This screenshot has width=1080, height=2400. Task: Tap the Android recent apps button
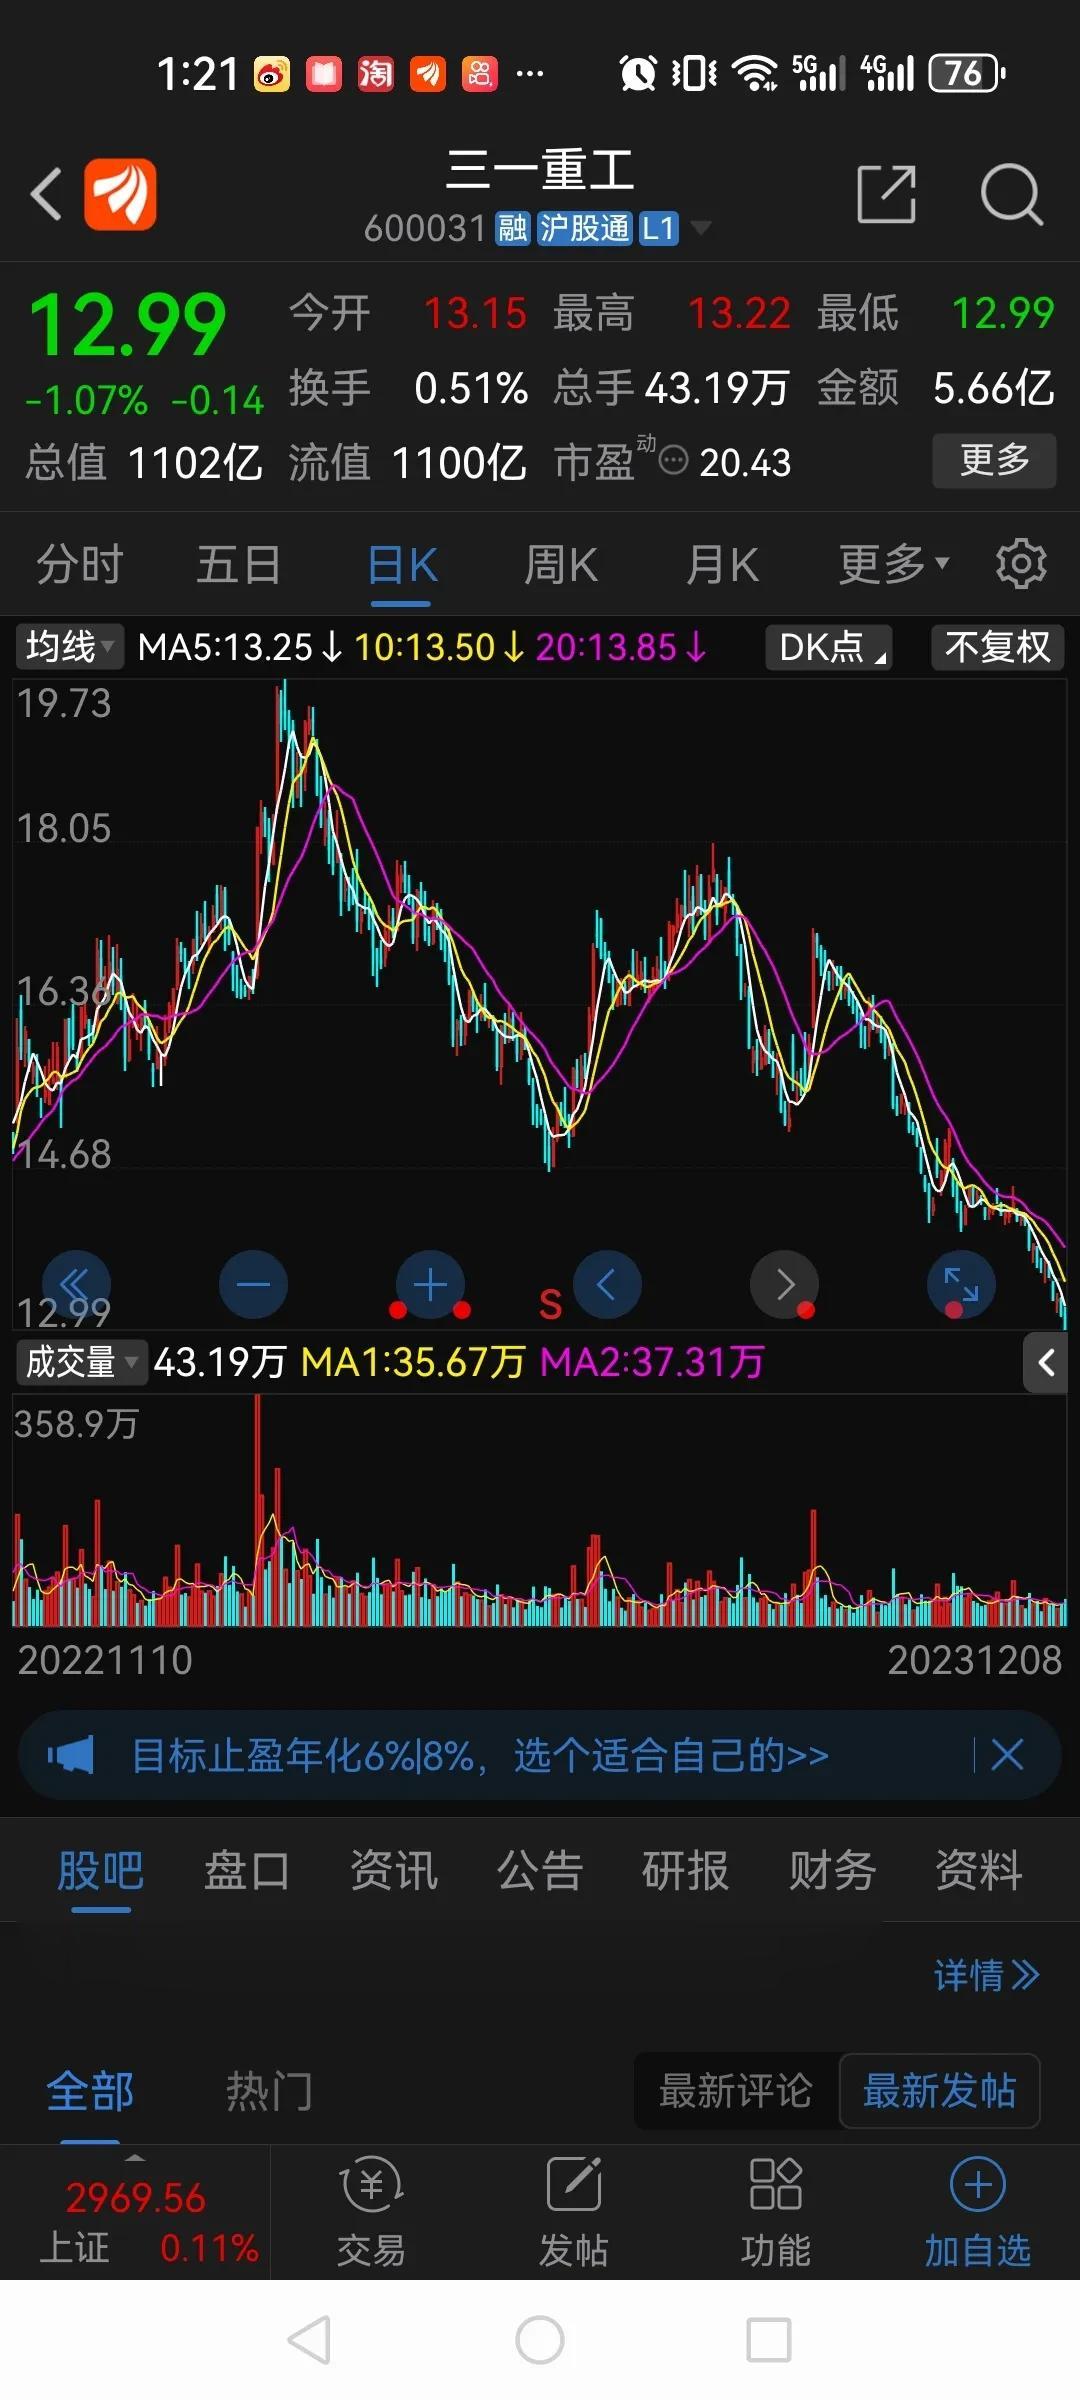pyautogui.click(x=769, y=2340)
